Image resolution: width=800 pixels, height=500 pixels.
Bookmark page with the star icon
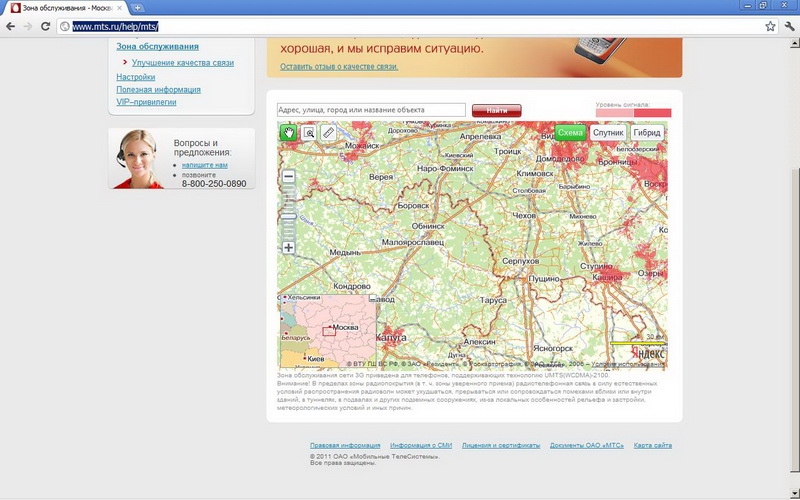tap(770, 26)
